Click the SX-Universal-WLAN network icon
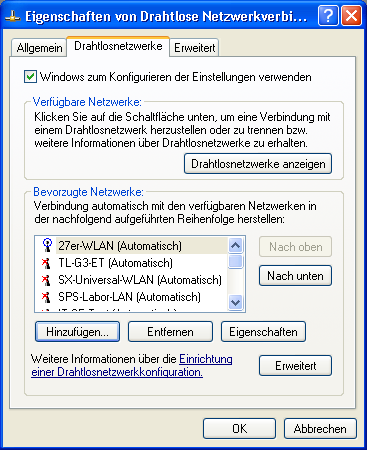 pos(46,280)
